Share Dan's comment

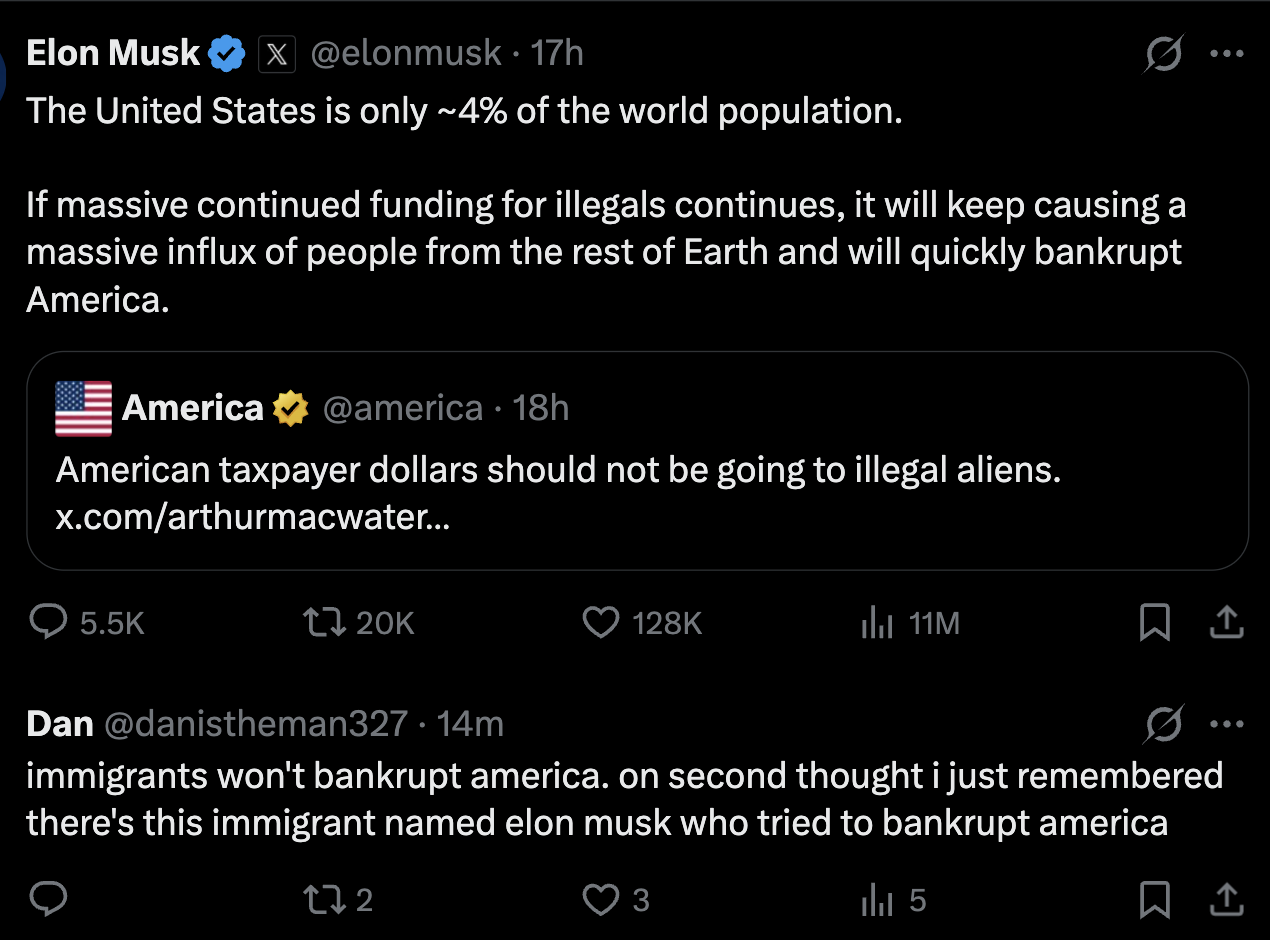[1226, 900]
